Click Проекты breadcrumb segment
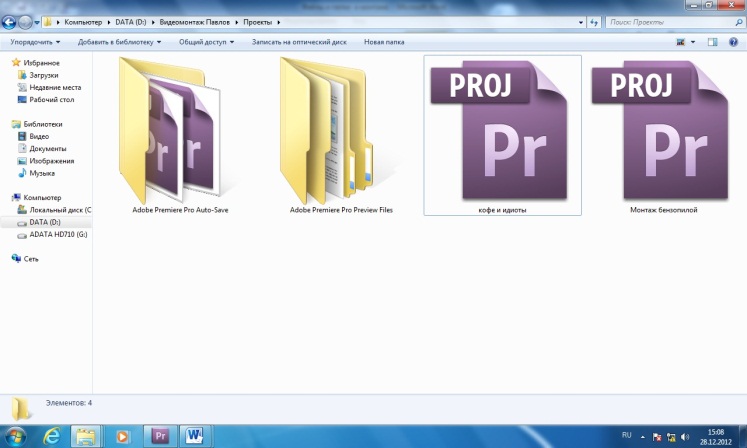Screen dimensions: 747x448 pos(257,22)
